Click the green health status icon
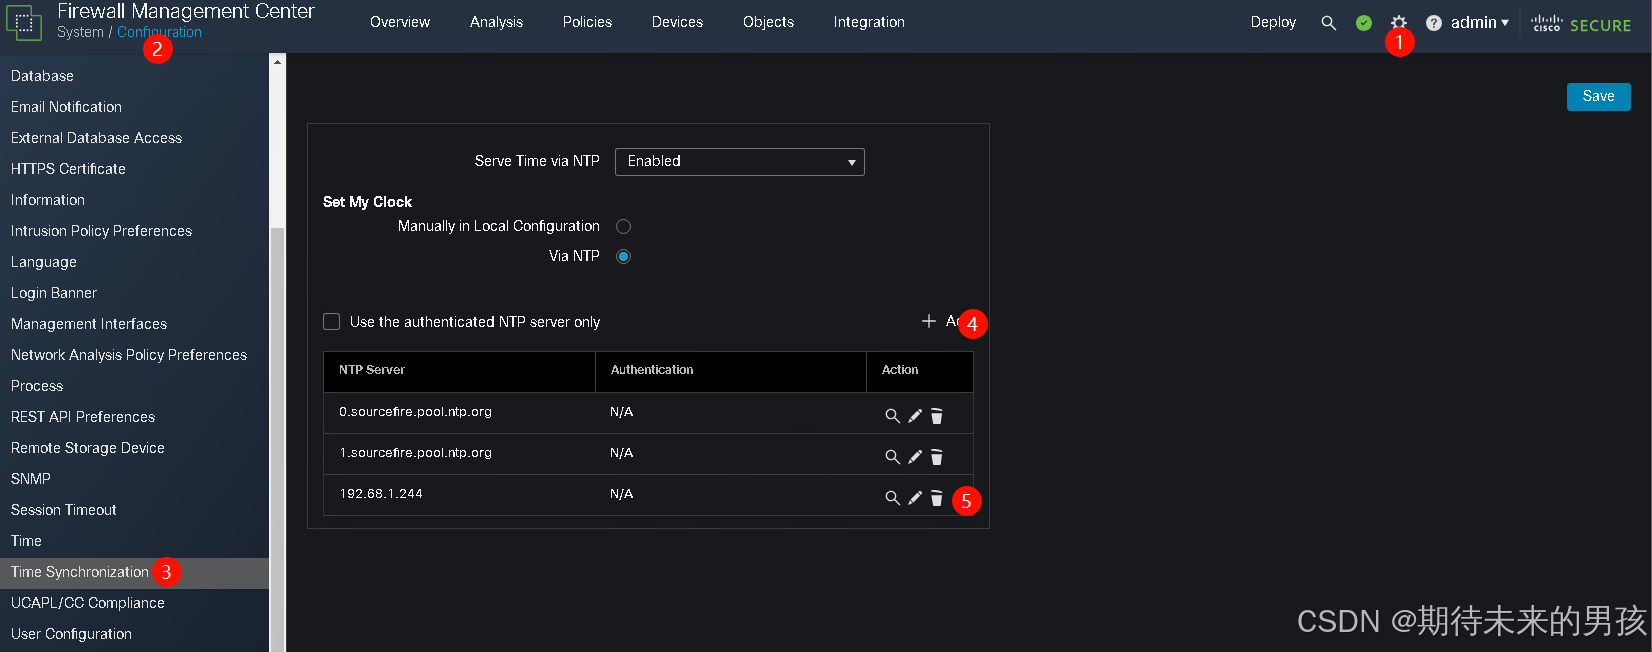1652x652 pixels. point(1363,22)
